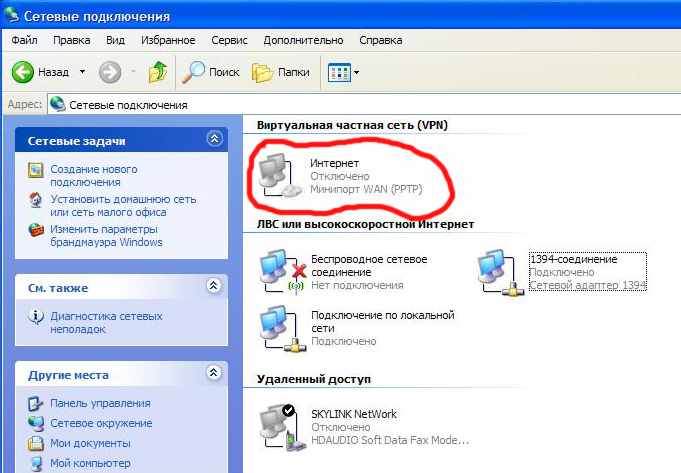Click the new connection wizard icon
This screenshot has height=473, width=681.
36,170
